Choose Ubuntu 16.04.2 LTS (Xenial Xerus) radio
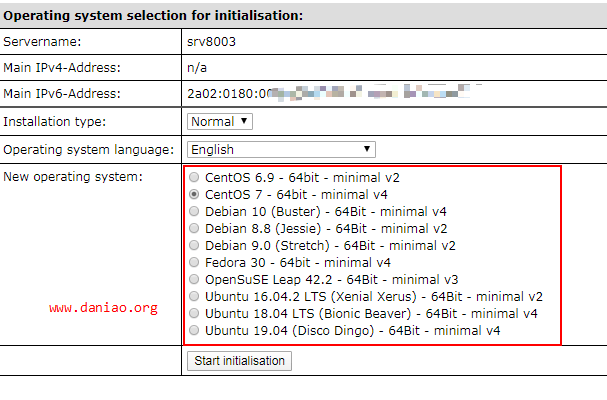607x400 pixels. point(194,297)
